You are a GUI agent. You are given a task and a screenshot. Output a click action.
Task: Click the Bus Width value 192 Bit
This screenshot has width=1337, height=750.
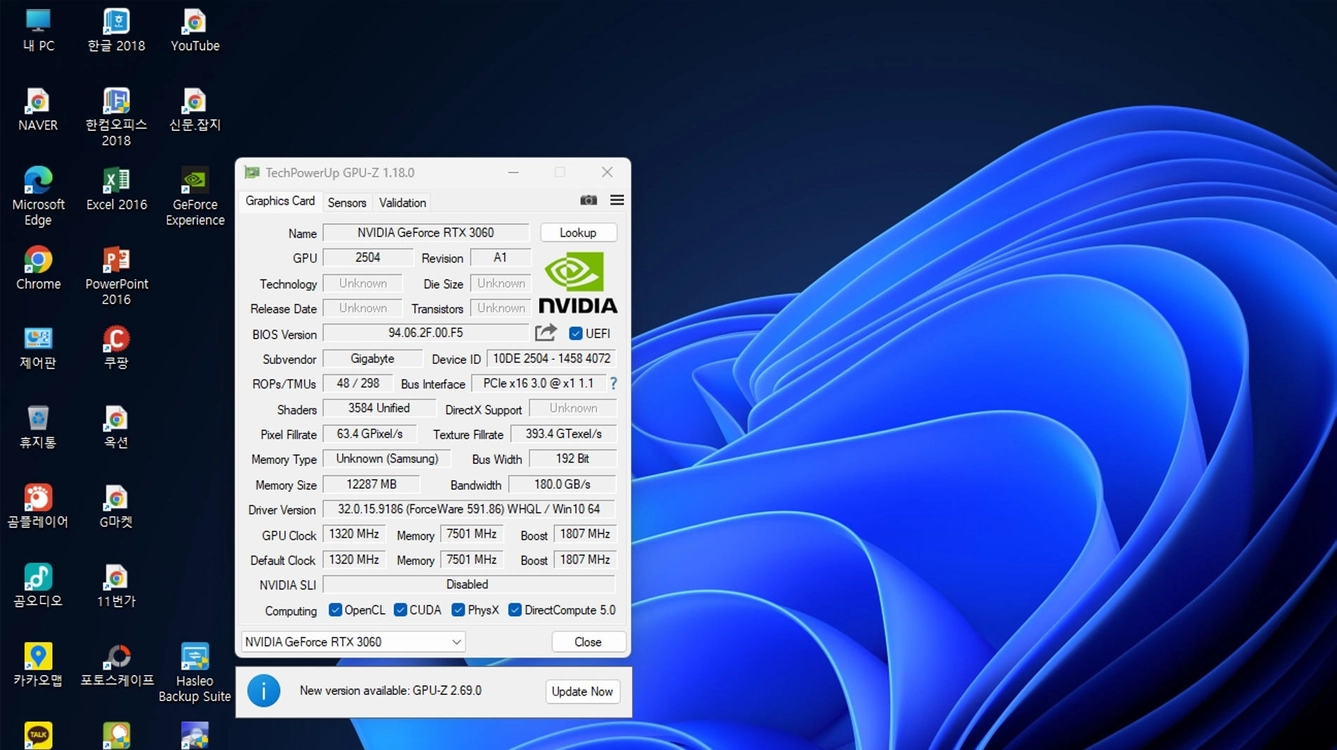[573, 459]
